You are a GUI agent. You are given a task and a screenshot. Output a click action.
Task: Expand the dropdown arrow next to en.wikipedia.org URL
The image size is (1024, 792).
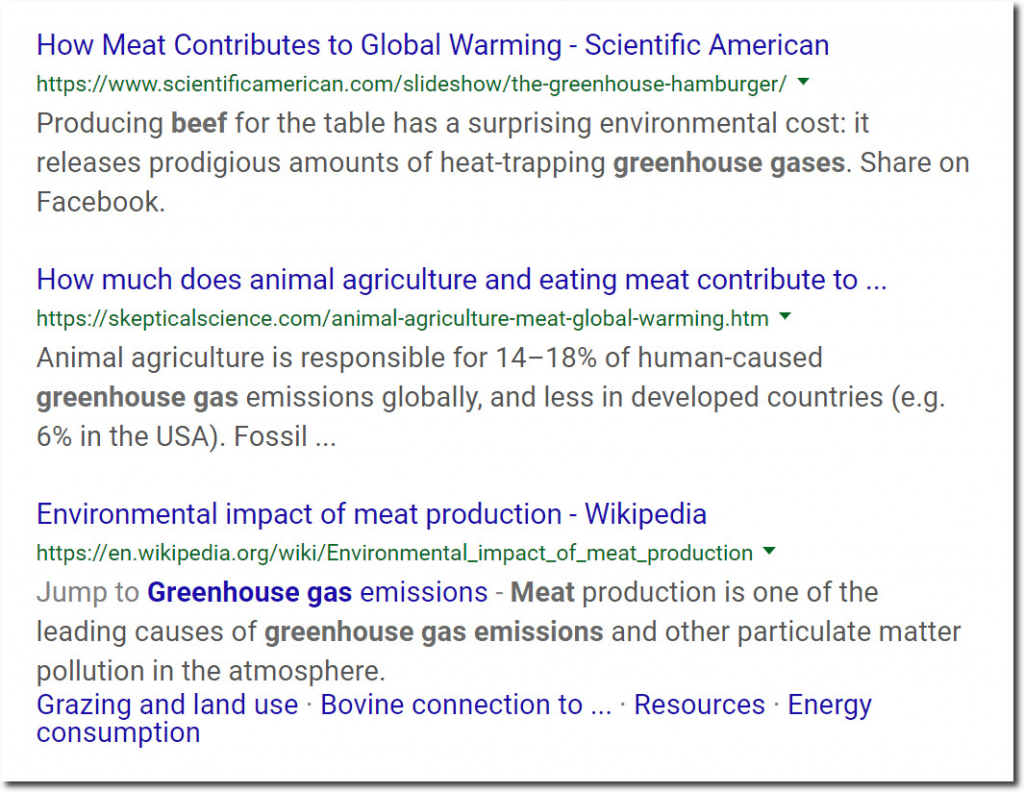point(769,551)
